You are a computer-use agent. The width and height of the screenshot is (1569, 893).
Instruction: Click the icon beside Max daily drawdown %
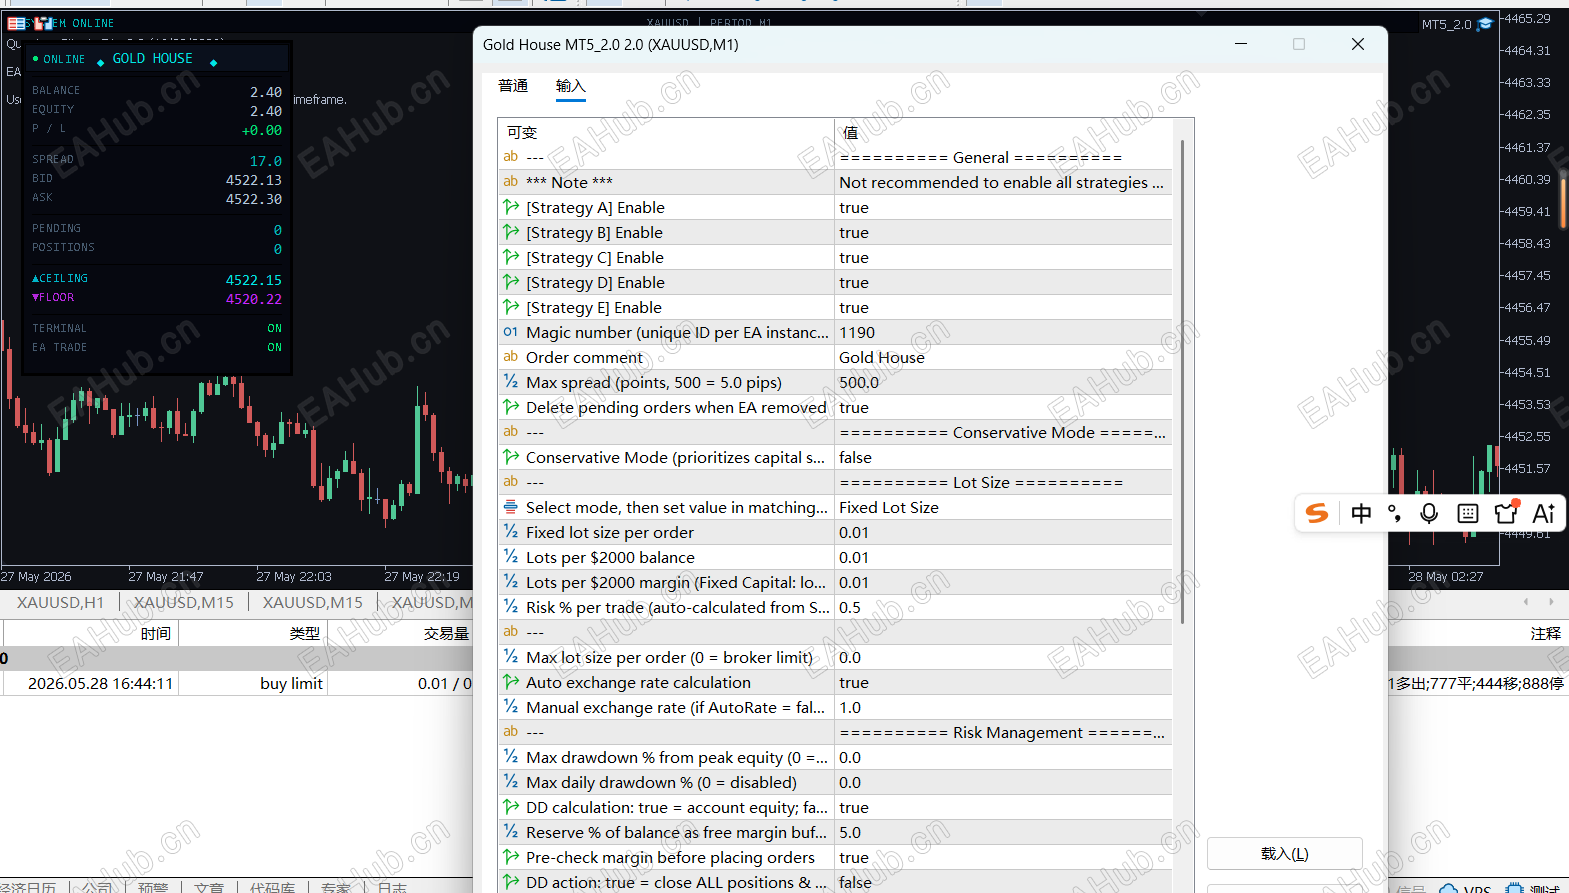click(511, 782)
